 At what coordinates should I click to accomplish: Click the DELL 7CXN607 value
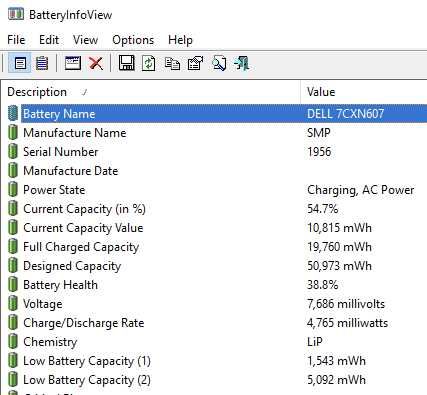point(345,114)
